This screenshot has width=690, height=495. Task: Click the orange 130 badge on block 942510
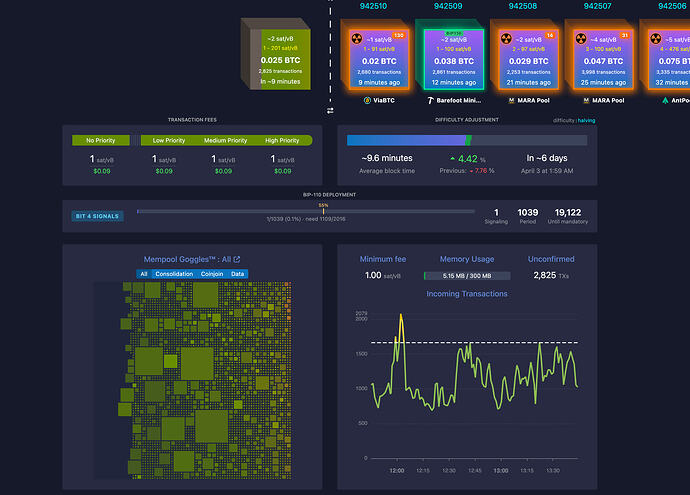tap(399, 36)
